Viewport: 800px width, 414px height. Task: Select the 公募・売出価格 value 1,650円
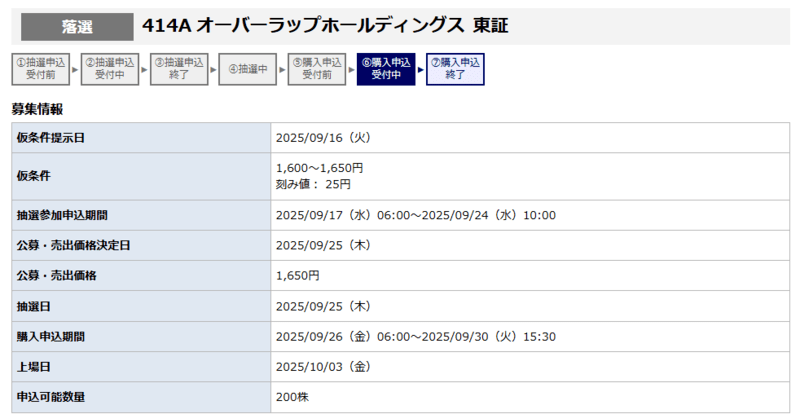[x=297, y=275]
